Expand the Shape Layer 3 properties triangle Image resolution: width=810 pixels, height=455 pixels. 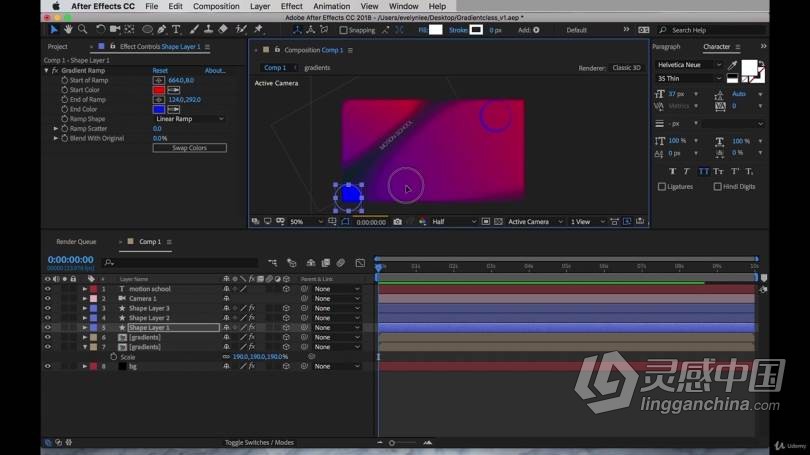pyautogui.click(x=85, y=308)
